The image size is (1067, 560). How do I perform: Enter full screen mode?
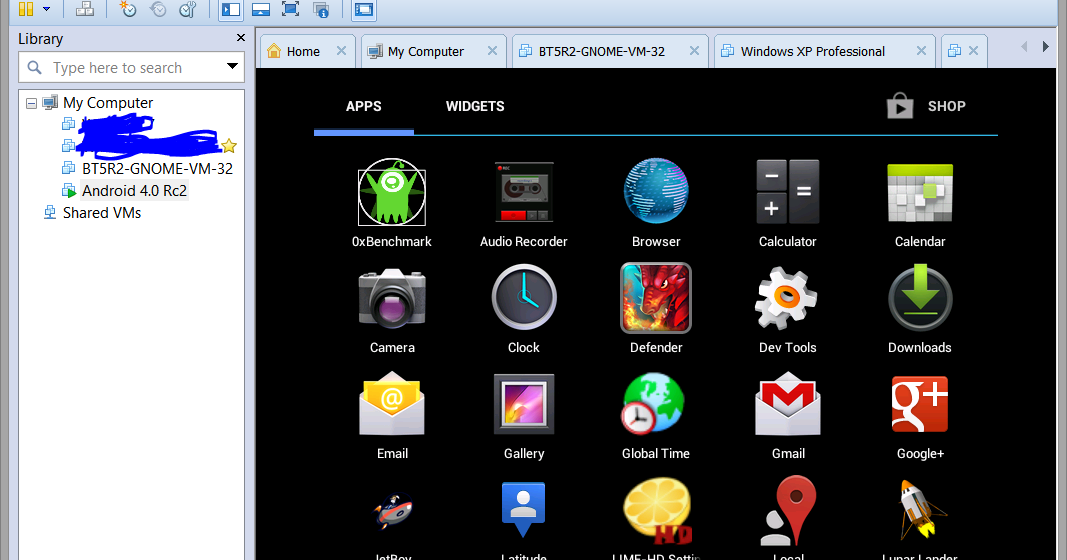(291, 10)
